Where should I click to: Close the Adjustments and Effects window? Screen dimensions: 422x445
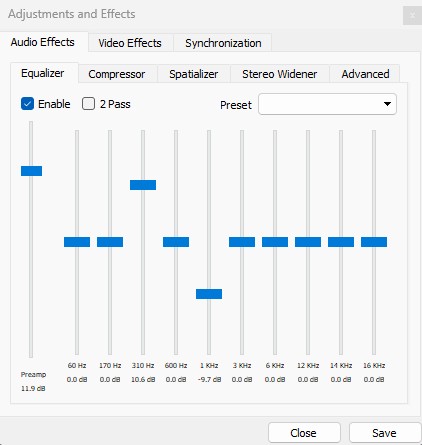coord(412,15)
